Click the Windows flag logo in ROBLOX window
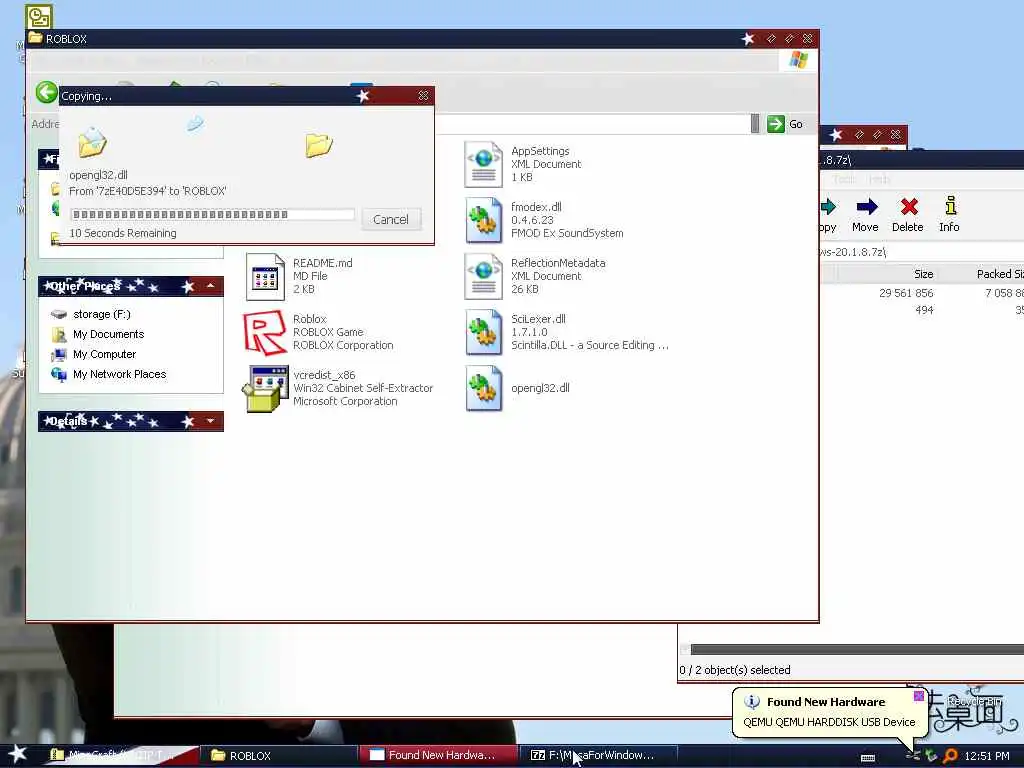 (x=798, y=61)
